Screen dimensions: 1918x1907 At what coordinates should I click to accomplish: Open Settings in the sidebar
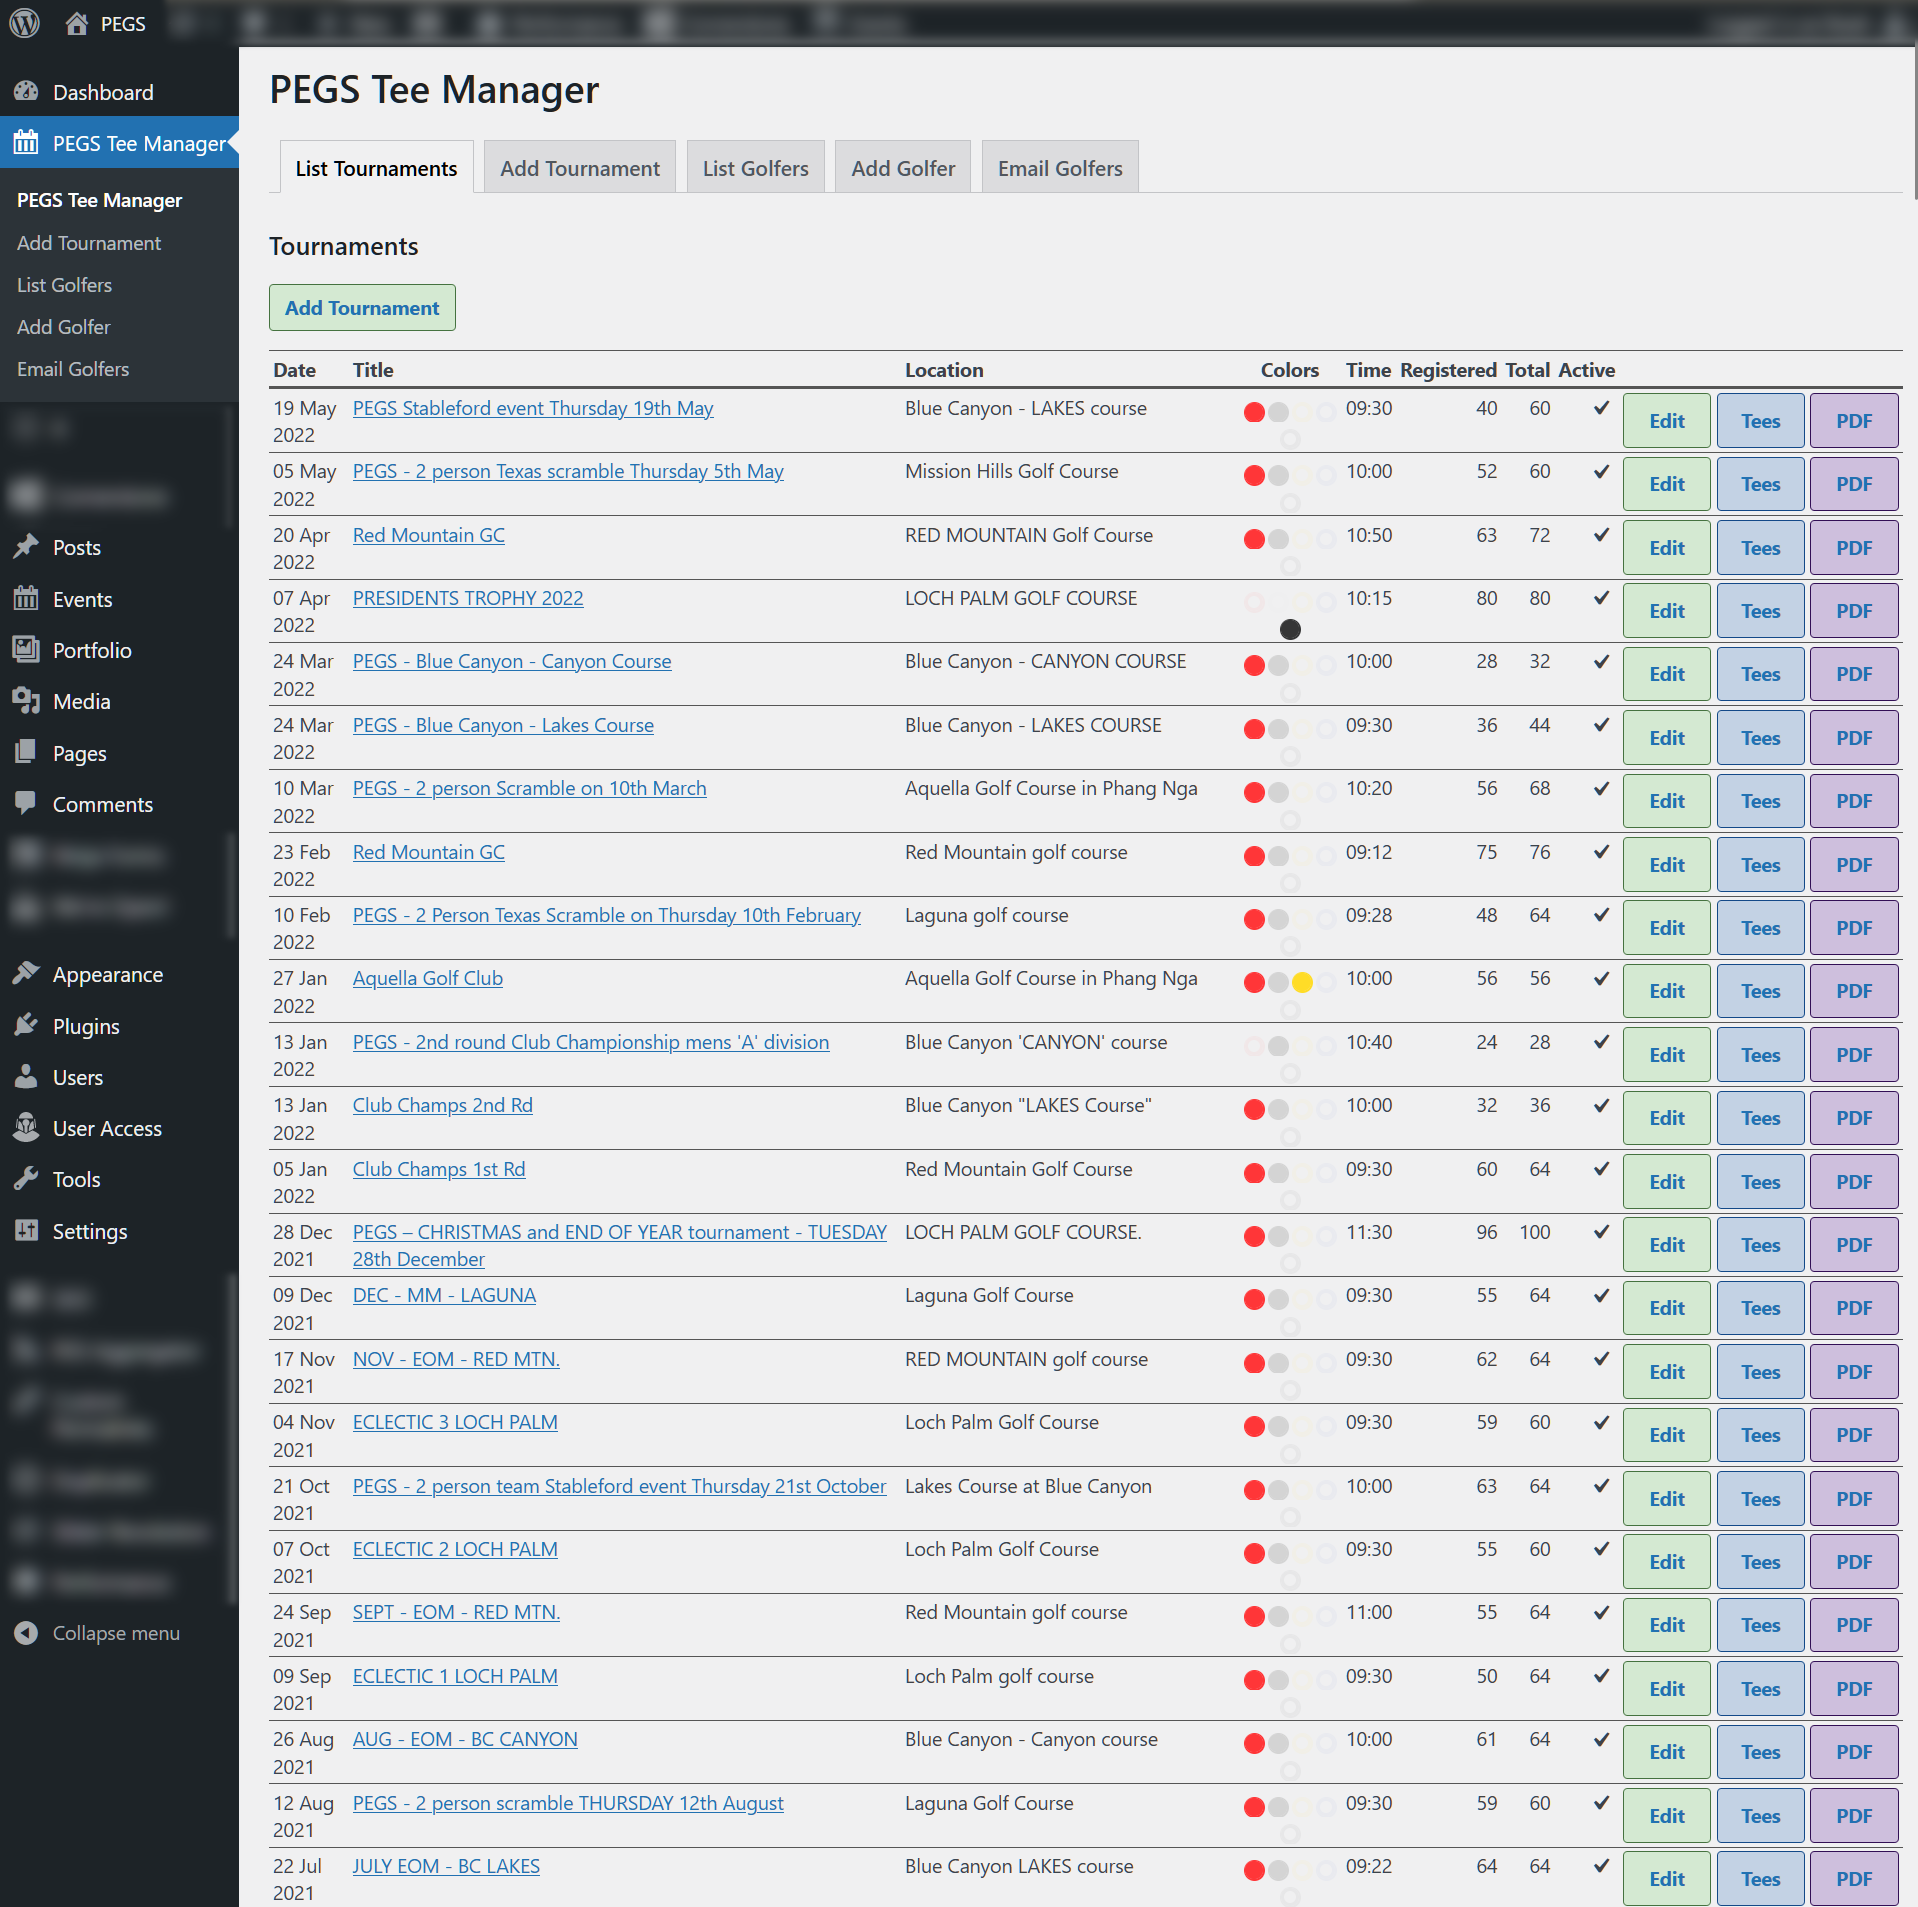point(89,1231)
